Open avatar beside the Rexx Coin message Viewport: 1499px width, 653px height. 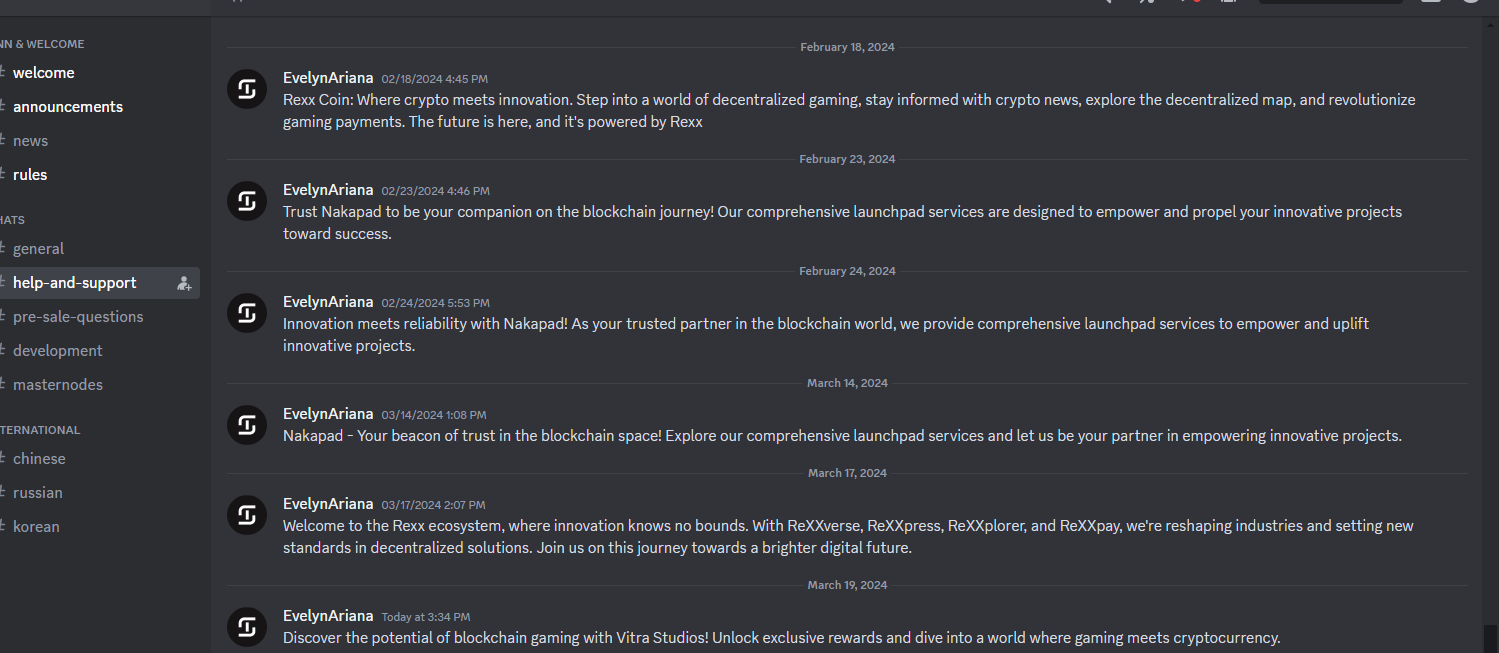pos(247,89)
